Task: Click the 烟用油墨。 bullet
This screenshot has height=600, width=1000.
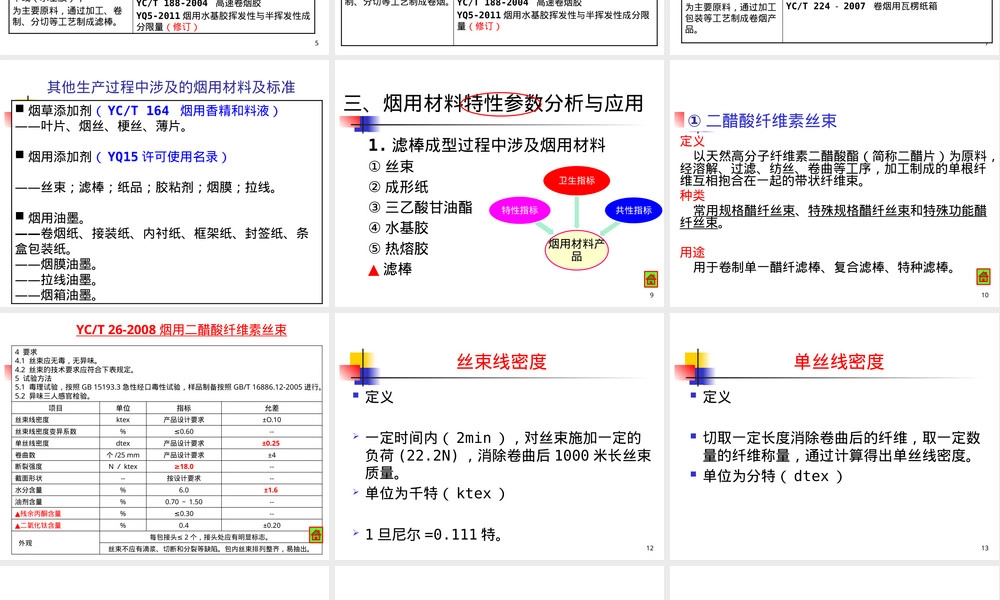Action: click(x=56, y=218)
